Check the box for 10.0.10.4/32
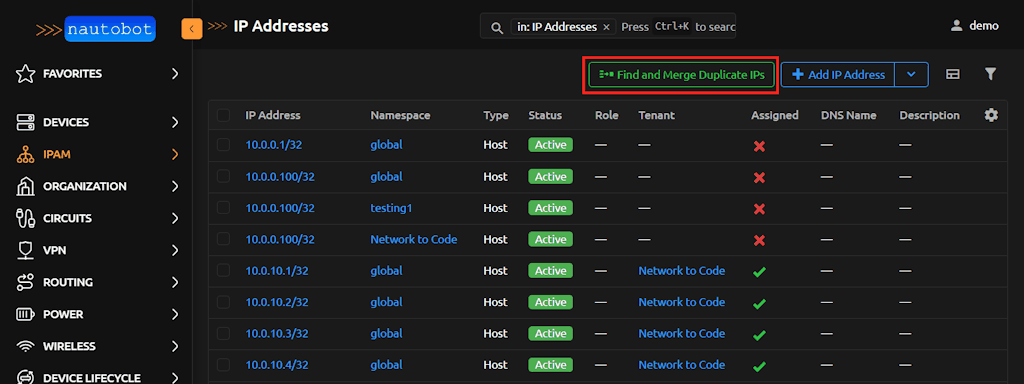Image resolution: width=1024 pixels, height=384 pixels. (x=223, y=364)
